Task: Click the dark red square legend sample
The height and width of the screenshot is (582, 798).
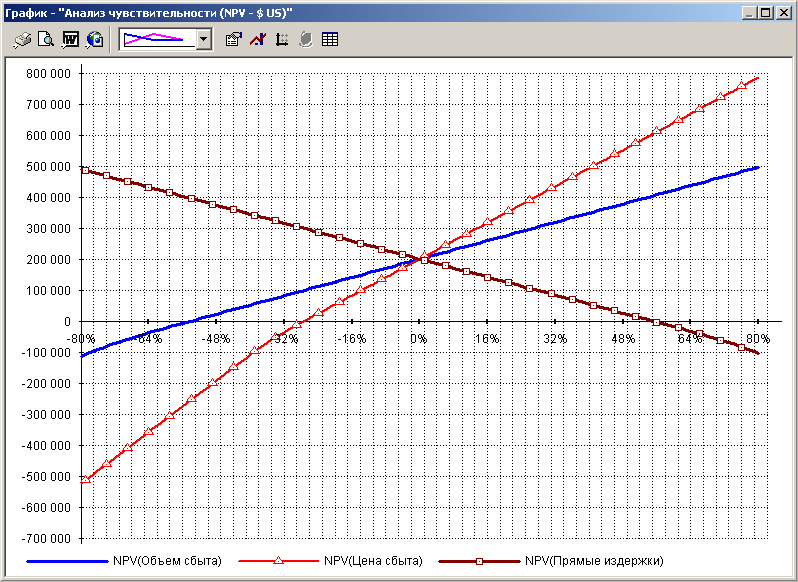Action: (479, 561)
